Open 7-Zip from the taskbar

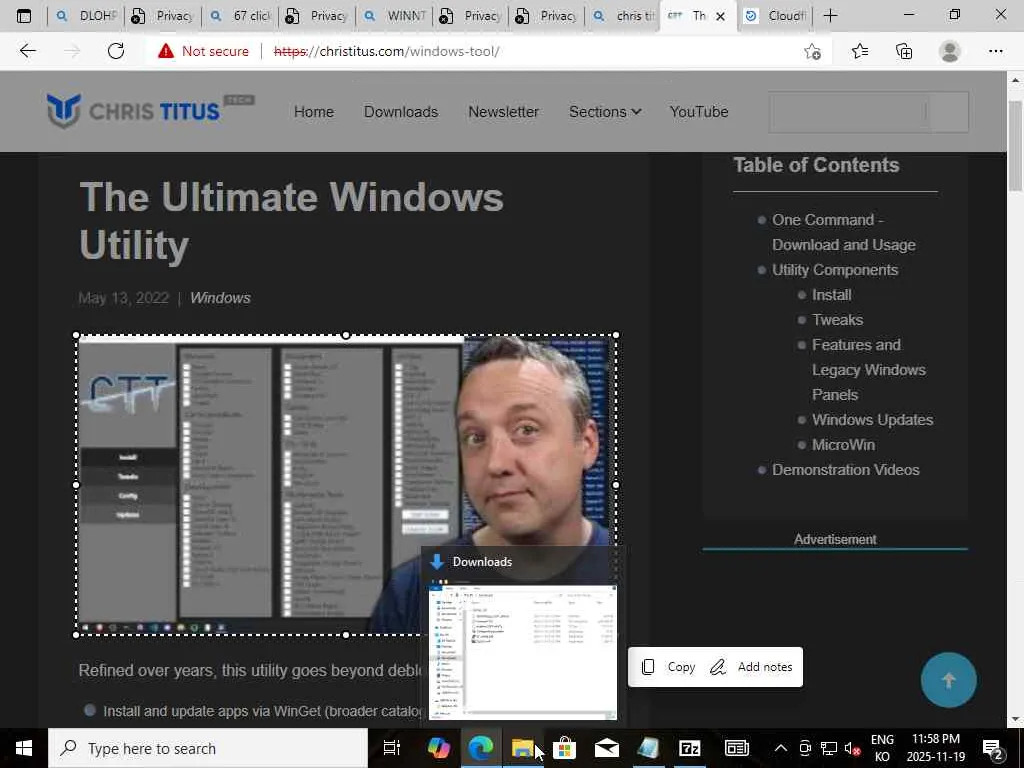tap(690, 748)
